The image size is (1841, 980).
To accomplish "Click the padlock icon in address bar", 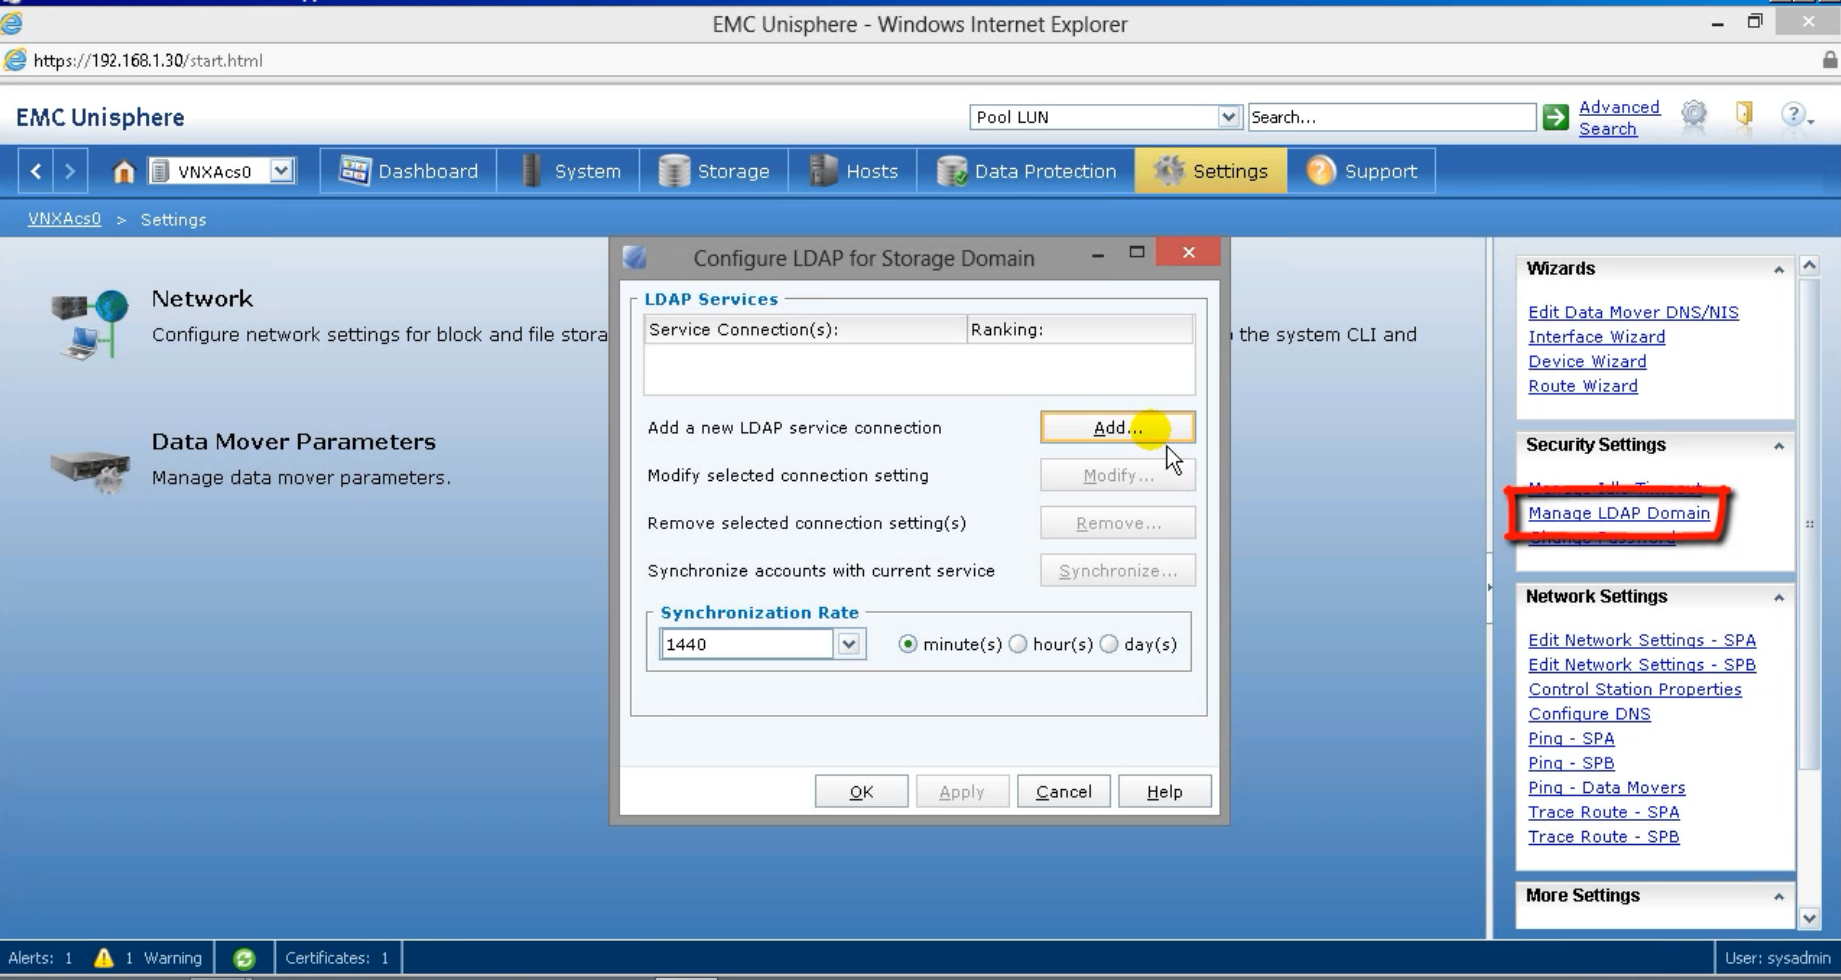I will (1829, 60).
